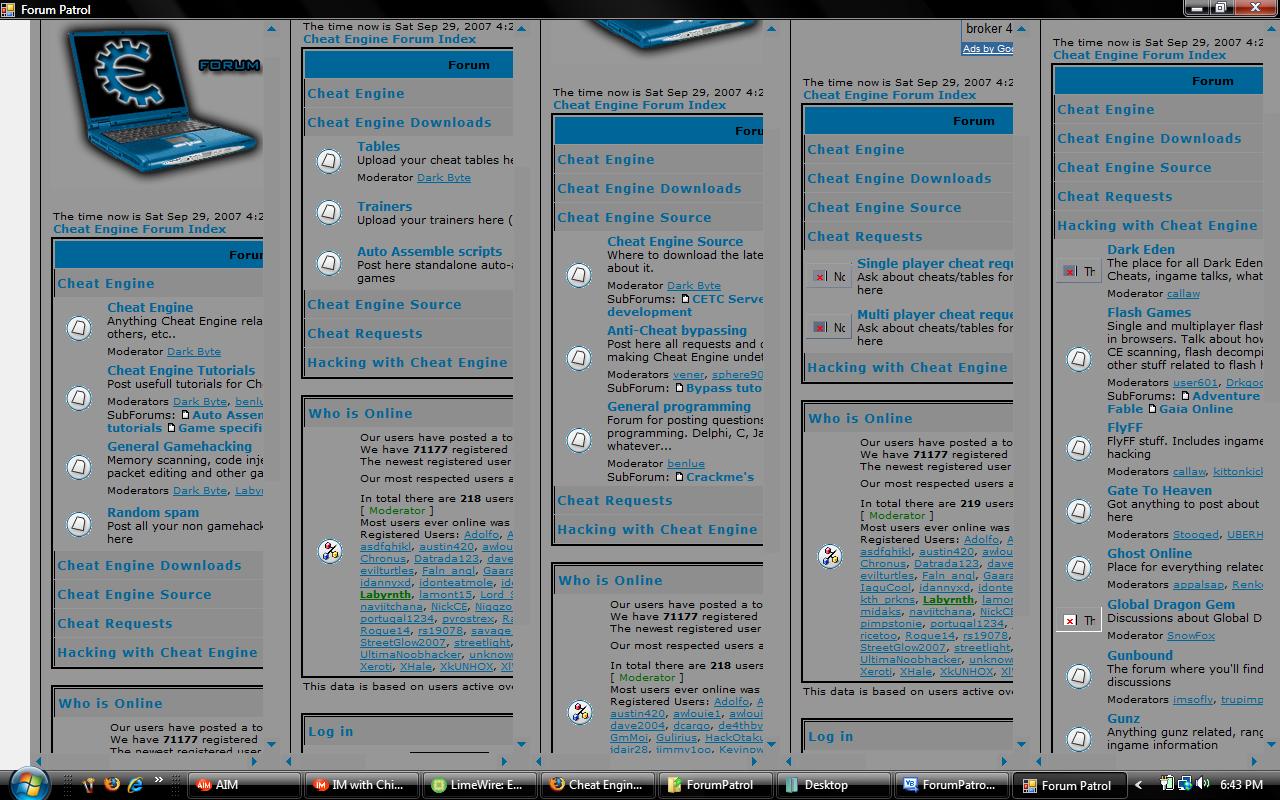Click small page icon before Gaia Online
The width and height of the screenshot is (1280, 800).
pos(1152,409)
